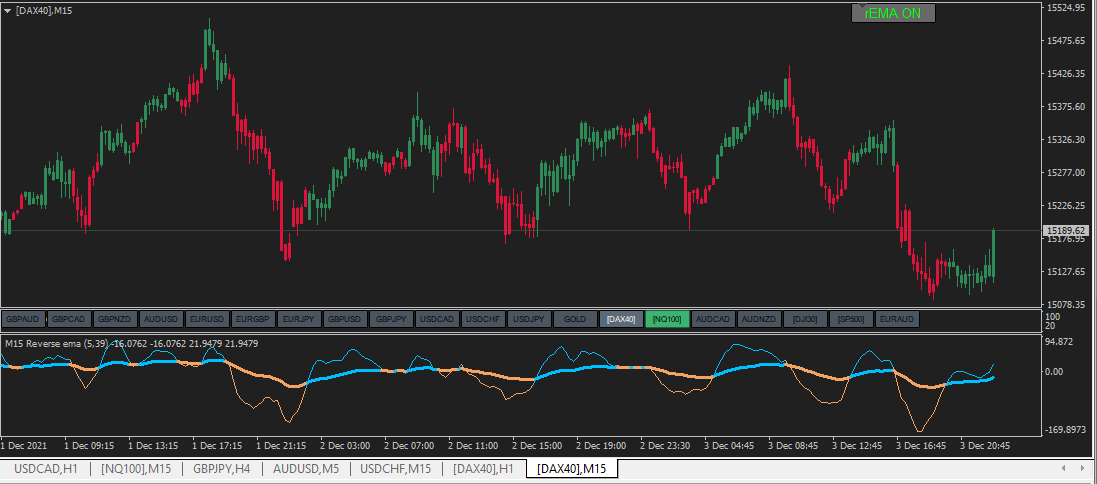1097x484 pixels.
Task: Open the USDCHF,M15 chart tab
Action: coord(396,468)
